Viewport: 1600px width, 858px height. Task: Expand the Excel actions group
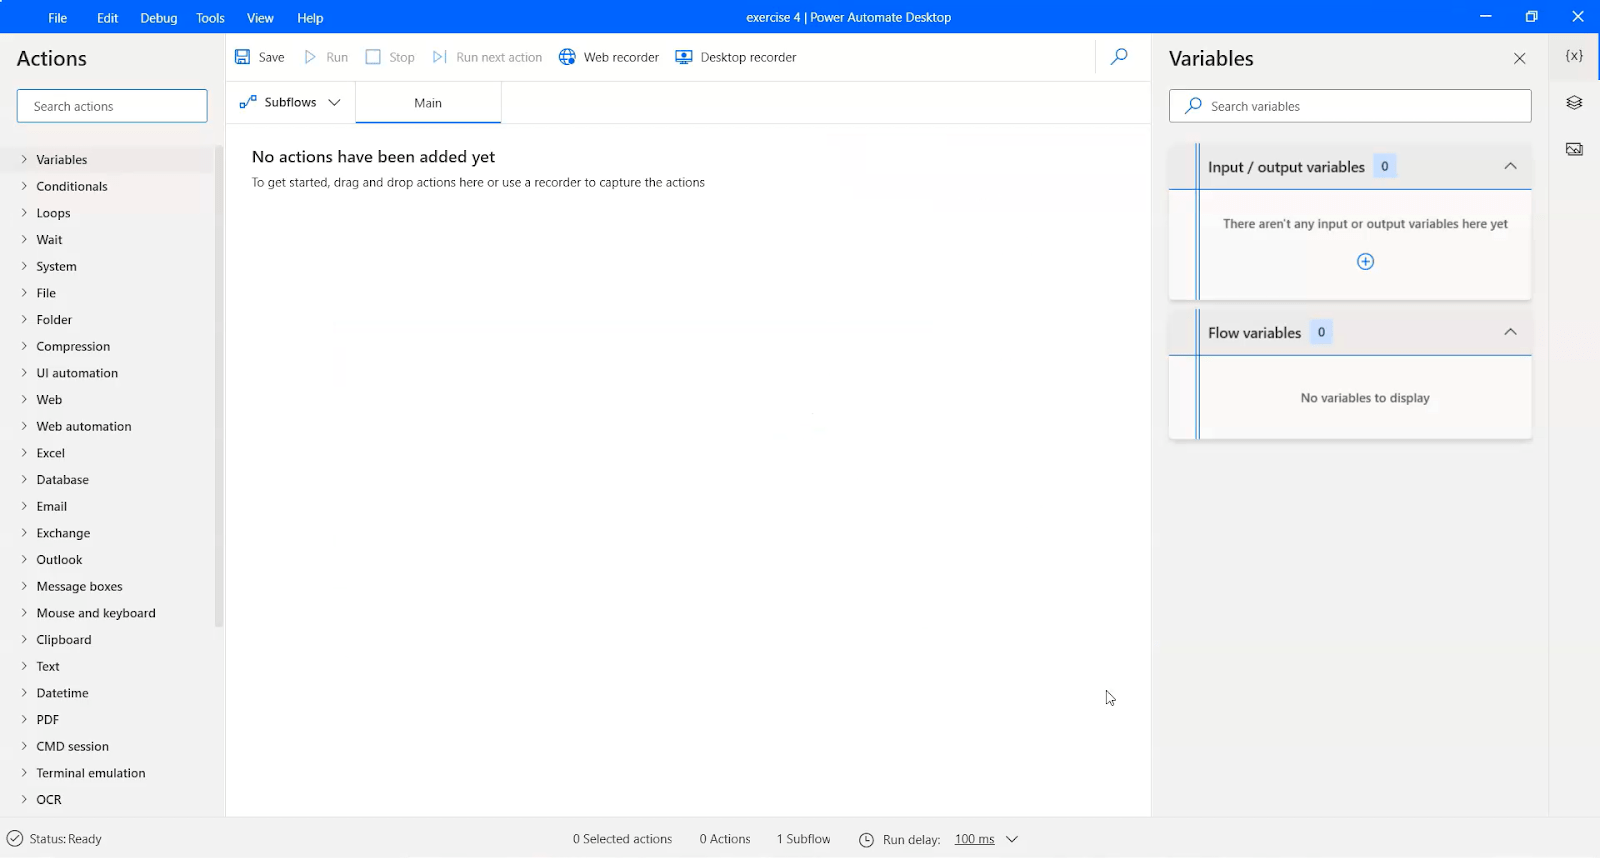pos(24,453)
